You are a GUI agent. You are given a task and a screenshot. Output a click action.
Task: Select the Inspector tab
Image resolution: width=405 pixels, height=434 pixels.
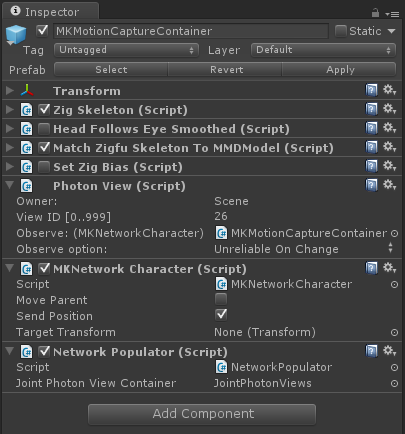(x=51, y=12)
